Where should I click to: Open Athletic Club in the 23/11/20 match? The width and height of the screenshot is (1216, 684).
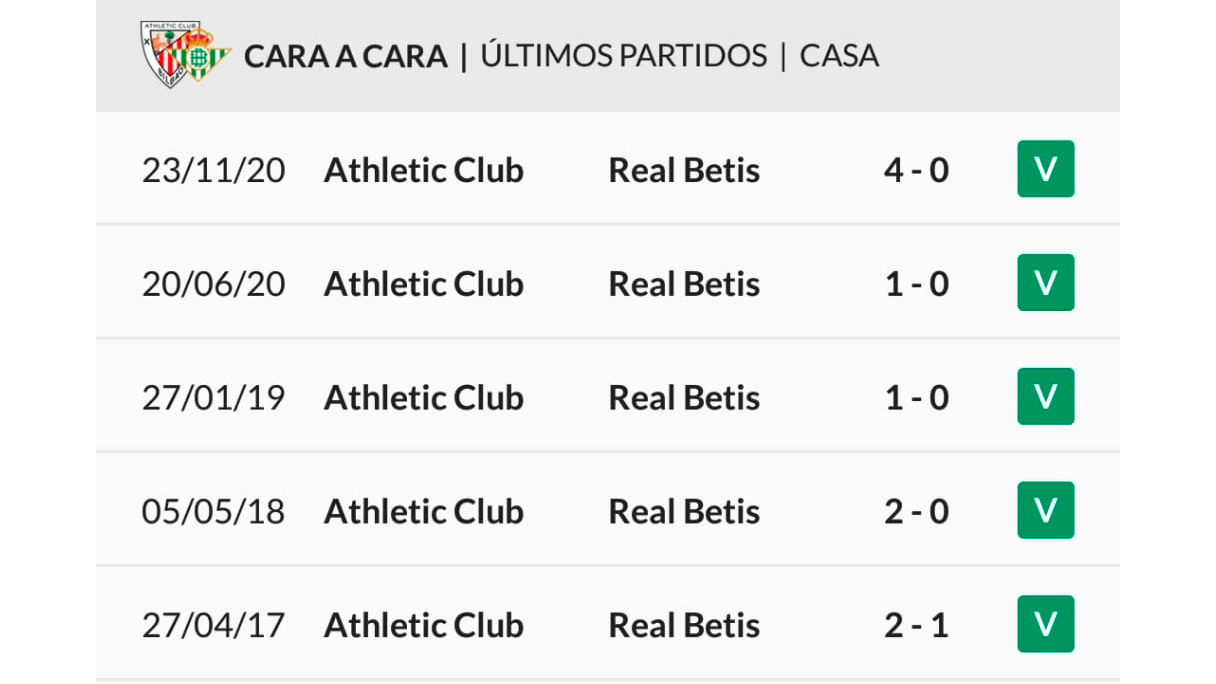click(x=424, y=170)
